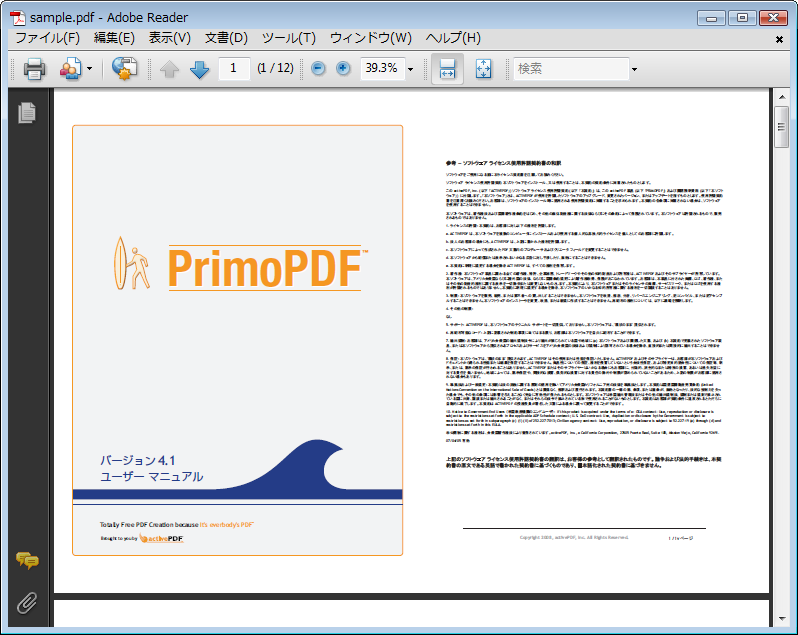This screenshot has width=798, height=635.
Task: Open the ツール(T) menu
Action: click(x=289, y=38)
